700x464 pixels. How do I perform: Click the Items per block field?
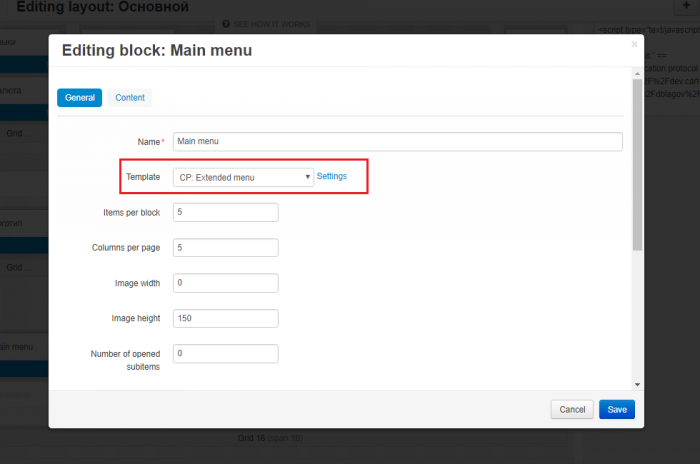click(226, 212)
